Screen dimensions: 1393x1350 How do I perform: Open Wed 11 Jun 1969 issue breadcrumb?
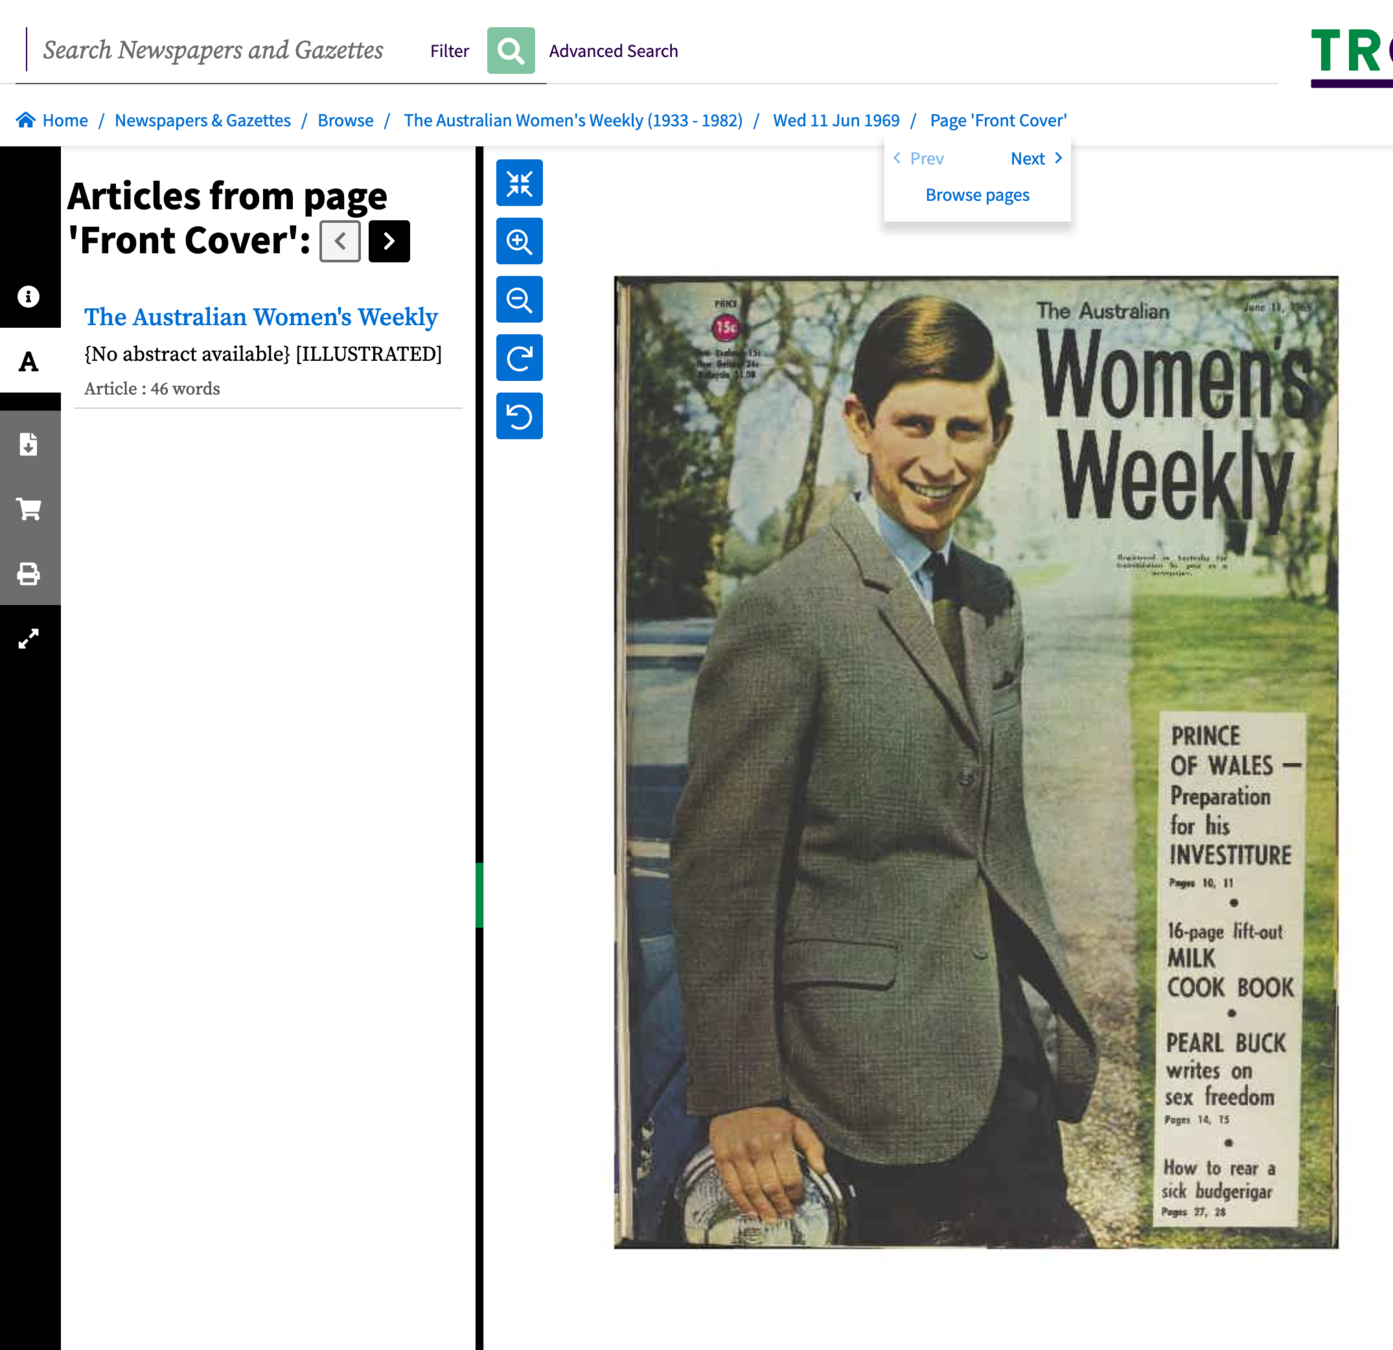[x=836, y=120]
